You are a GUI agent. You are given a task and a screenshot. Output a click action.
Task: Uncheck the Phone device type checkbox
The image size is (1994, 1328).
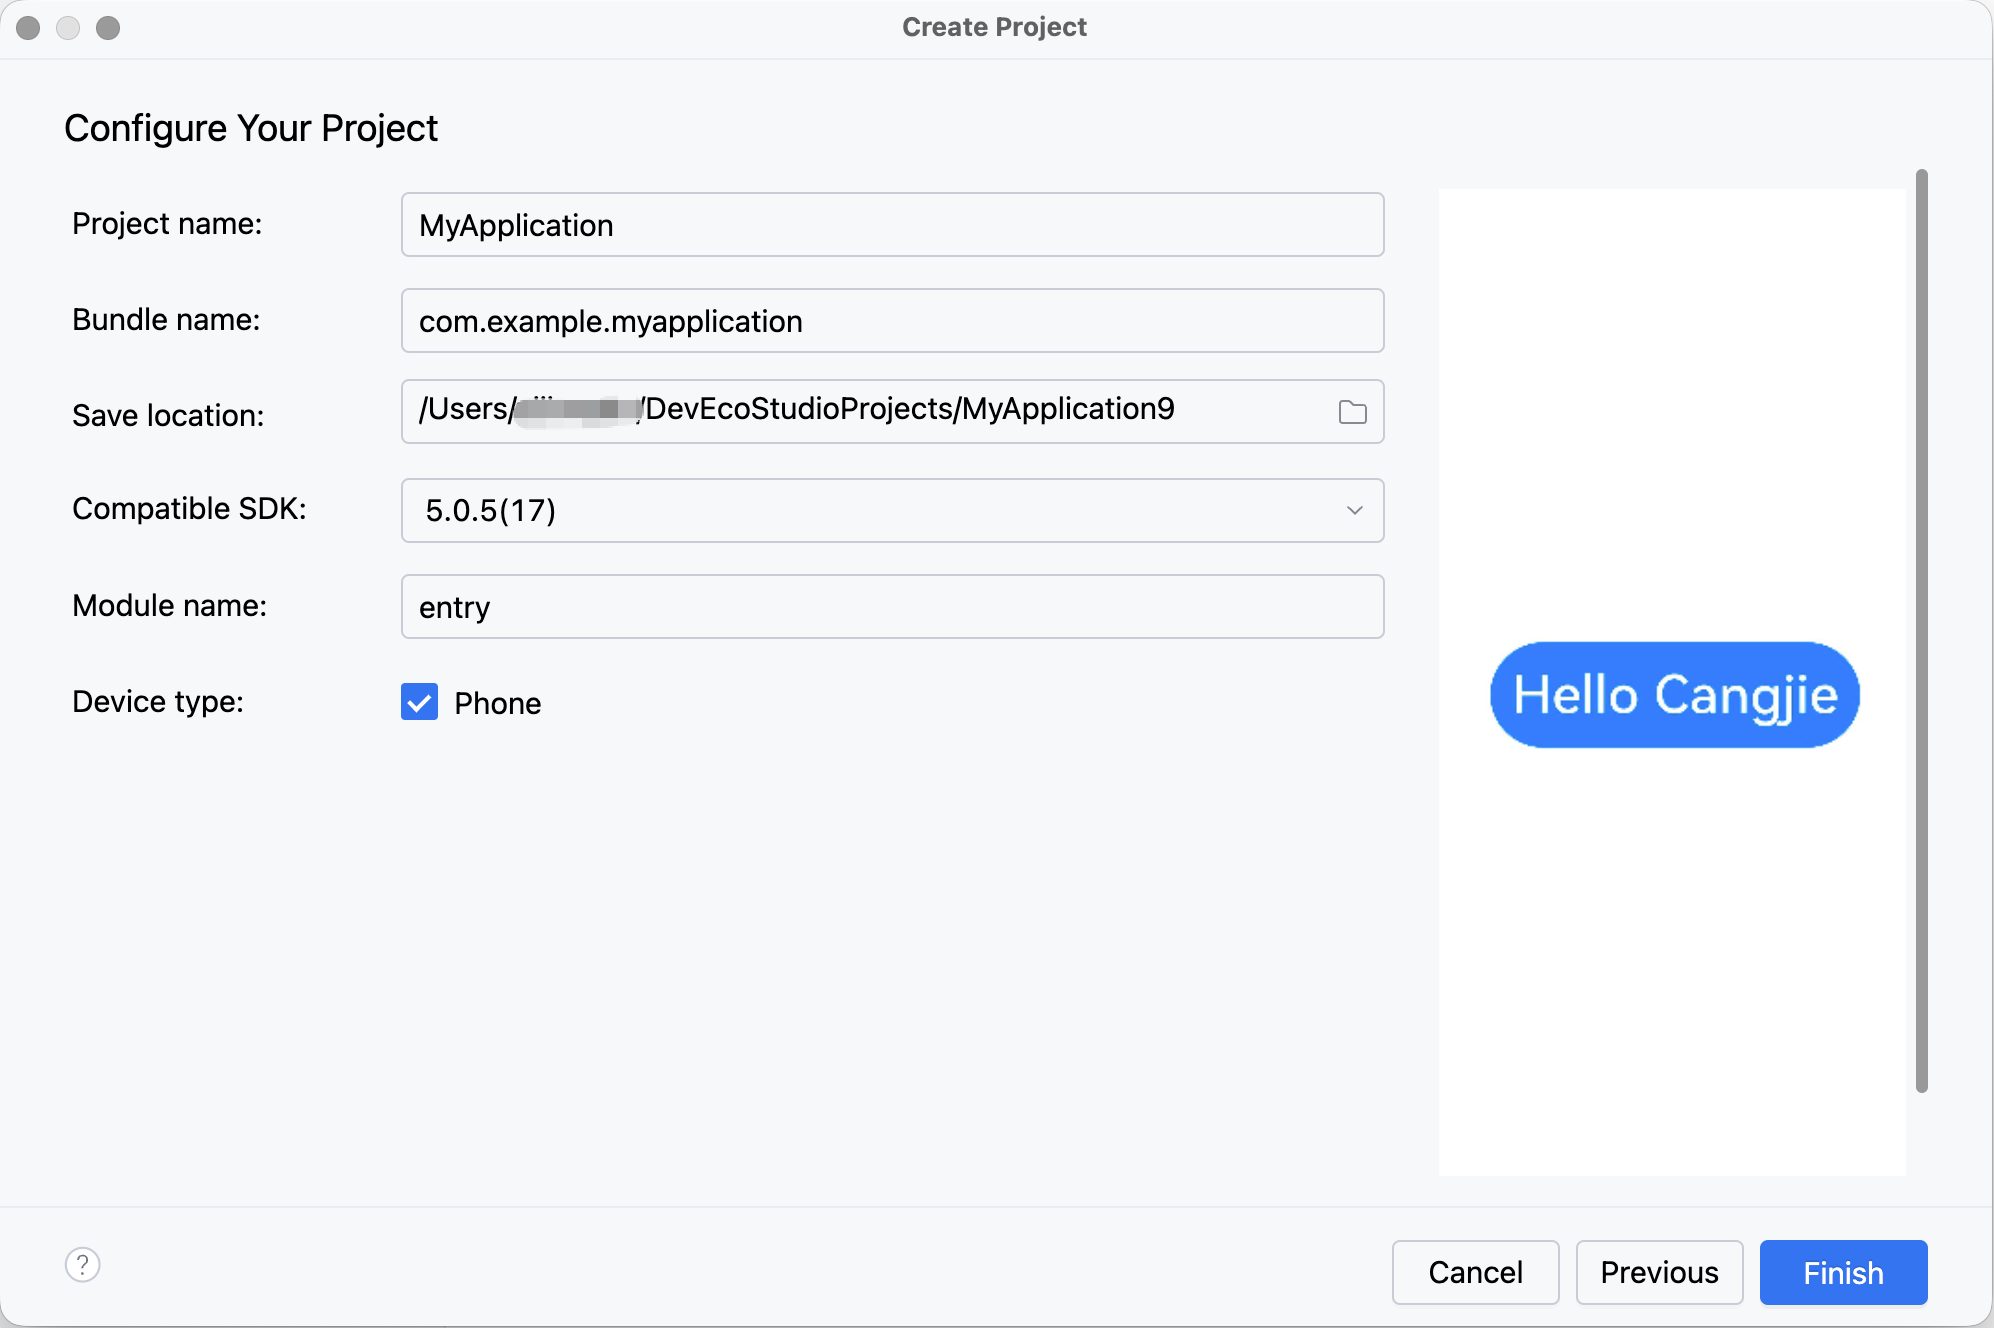point(420,702)
